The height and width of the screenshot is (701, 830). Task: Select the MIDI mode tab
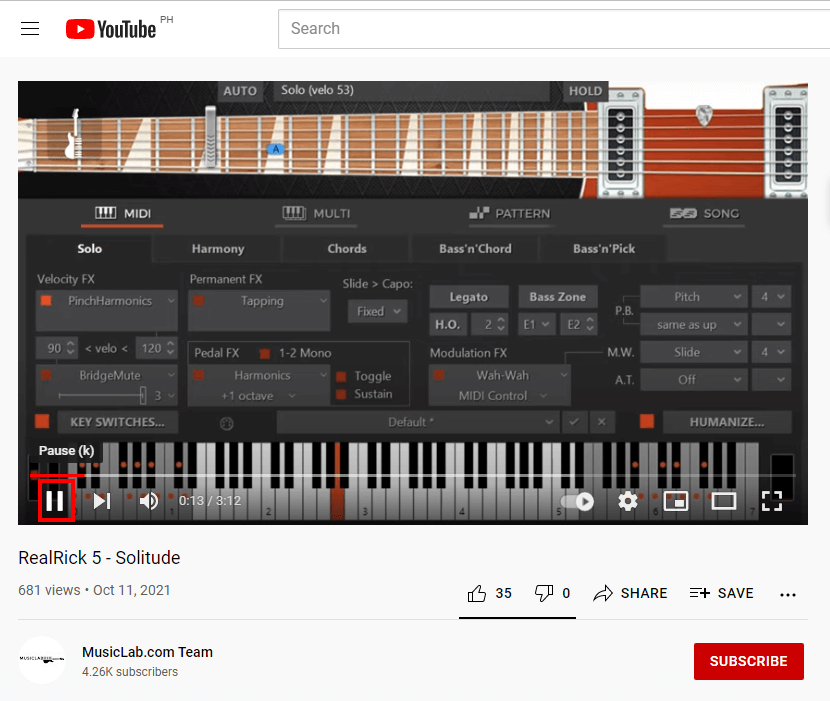pyautogui.click(x=122, y=213)
